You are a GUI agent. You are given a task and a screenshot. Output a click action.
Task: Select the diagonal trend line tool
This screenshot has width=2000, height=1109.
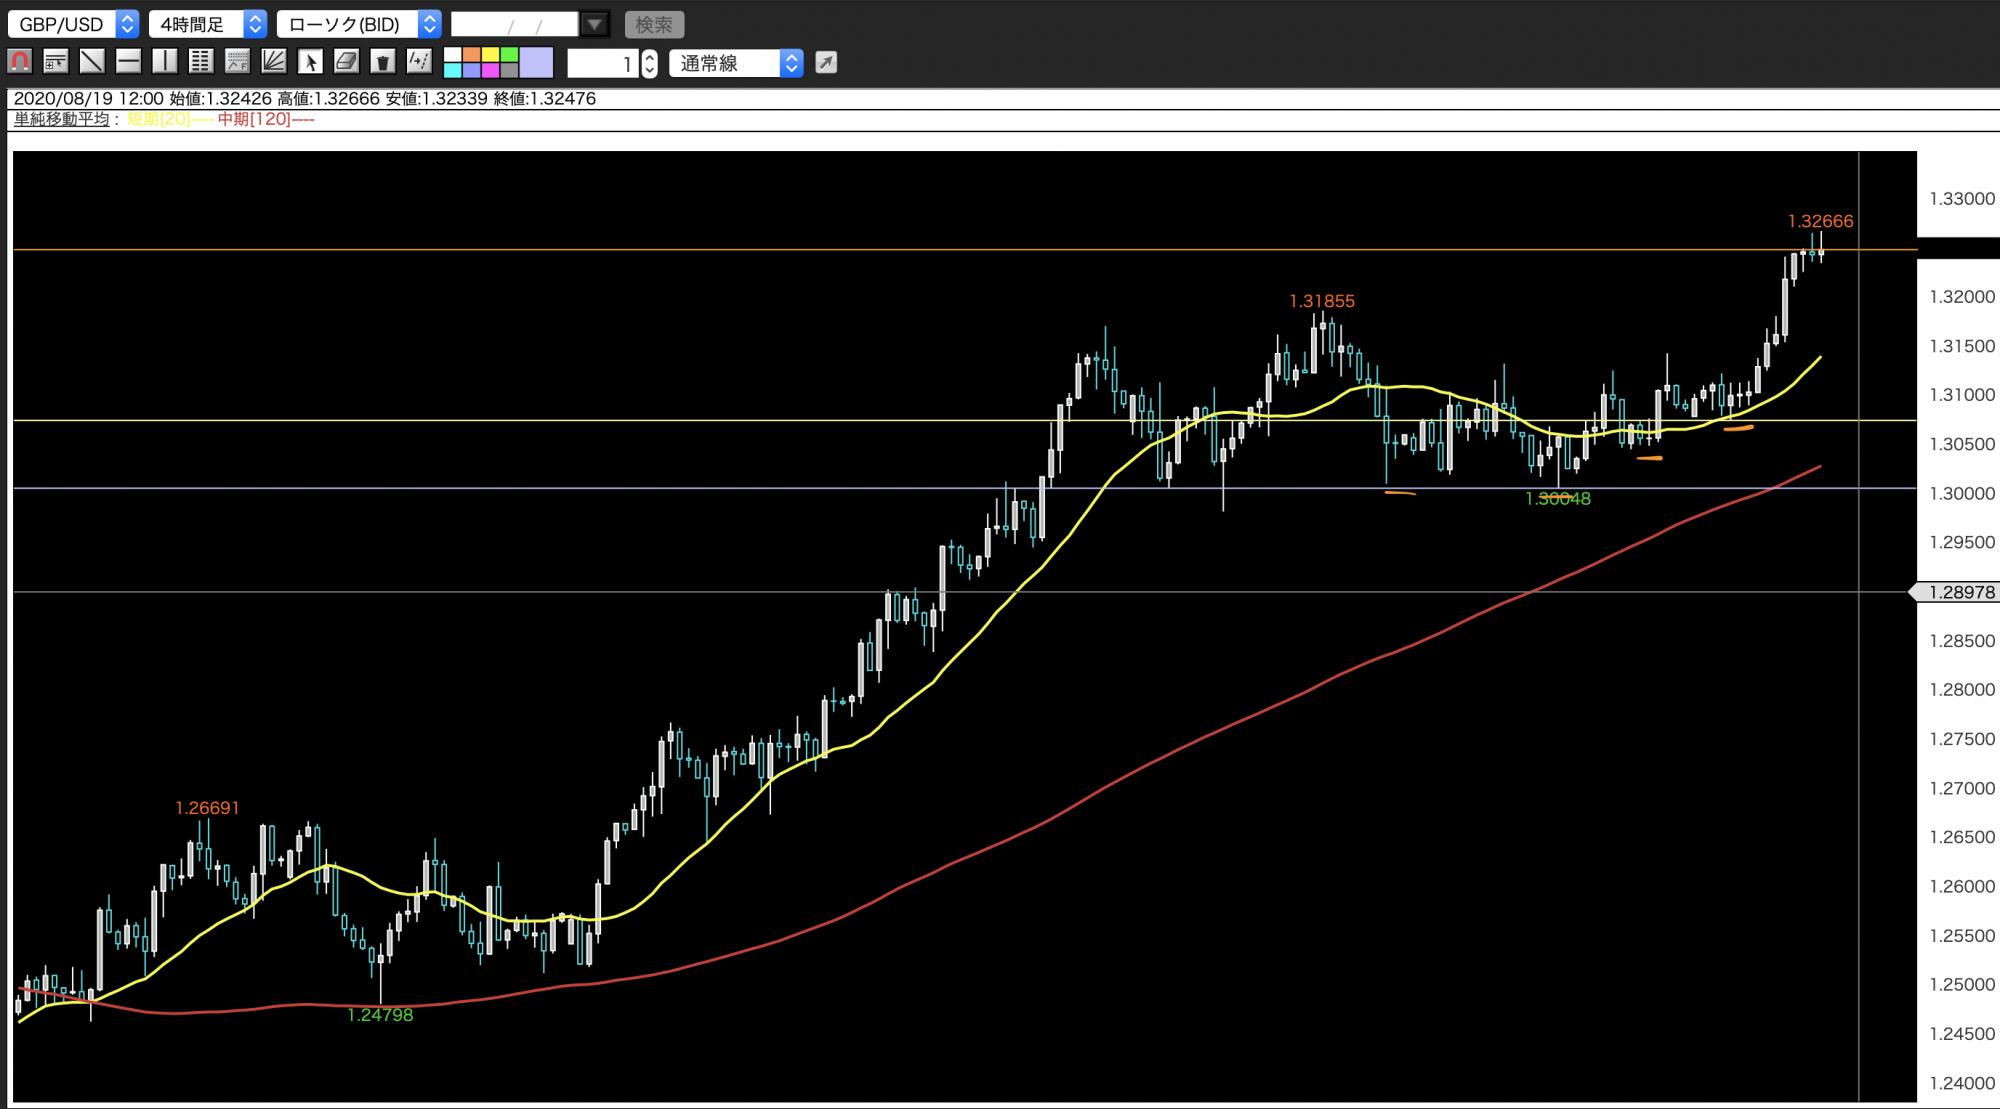(92, 62)
